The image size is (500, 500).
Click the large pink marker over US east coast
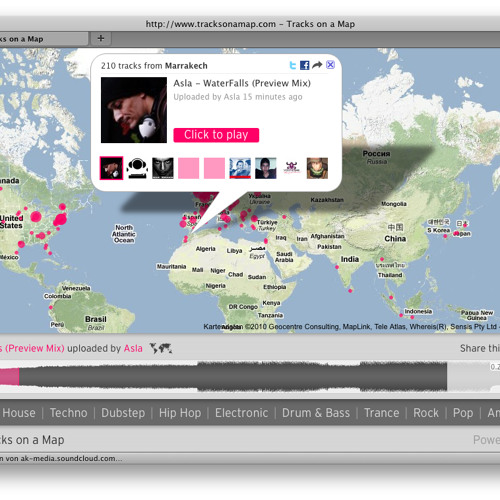pyautogui.click(x=60, y=220)
